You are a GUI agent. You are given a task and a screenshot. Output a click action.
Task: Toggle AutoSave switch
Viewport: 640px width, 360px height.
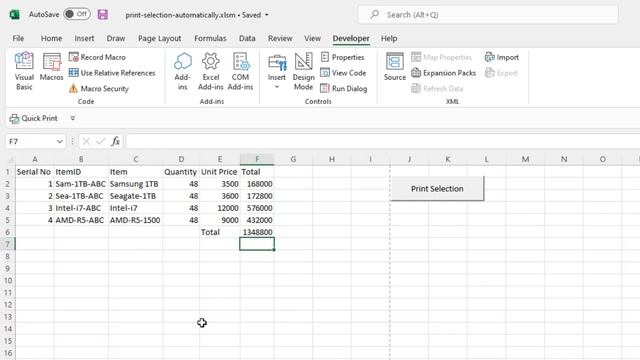(x=77, y=14)
